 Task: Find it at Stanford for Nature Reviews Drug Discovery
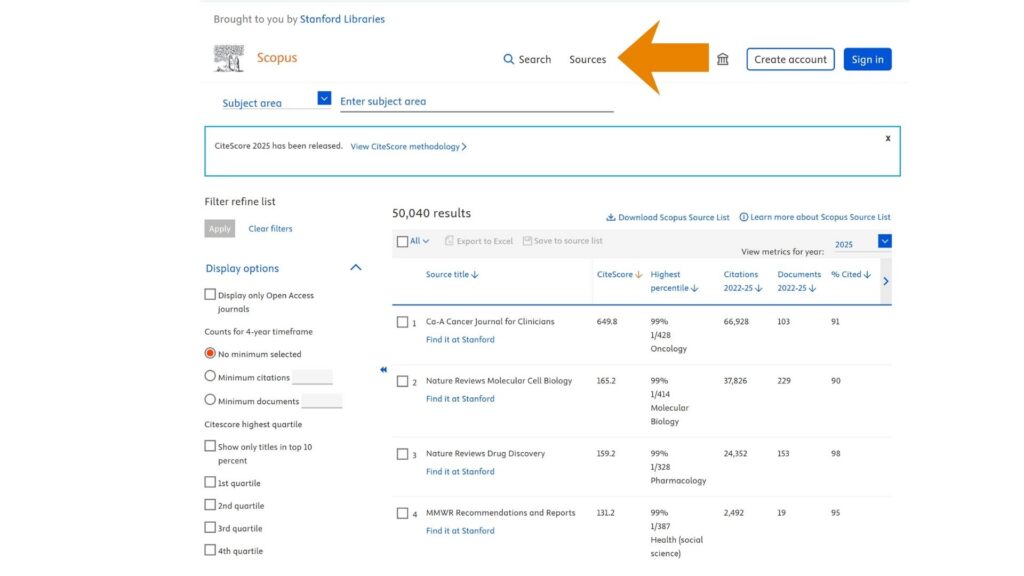[x=460, y=472]
